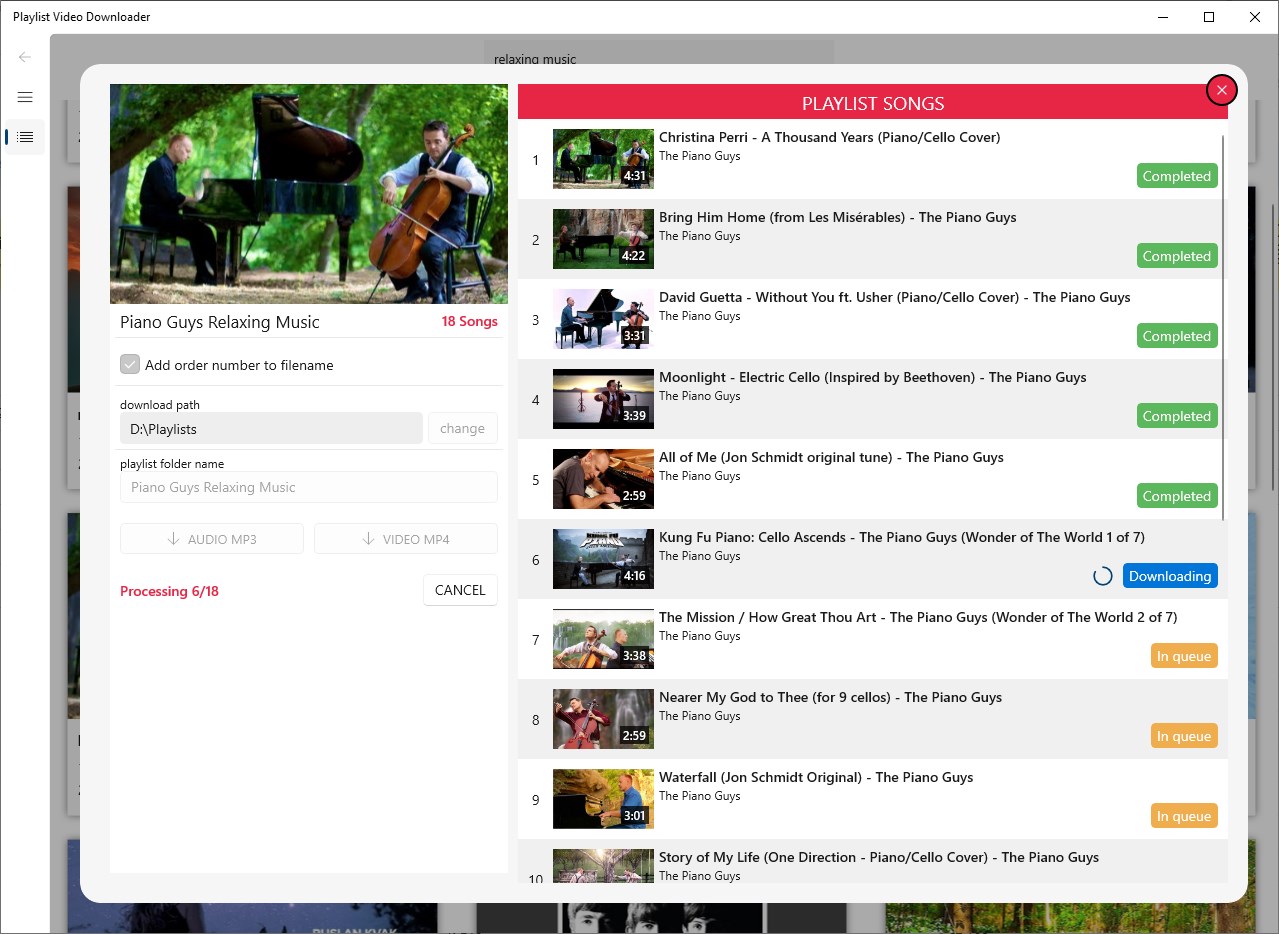Click Completed badge on All of Me
The height and width of the screenshot is (934, 1279).
point(1177,496)
